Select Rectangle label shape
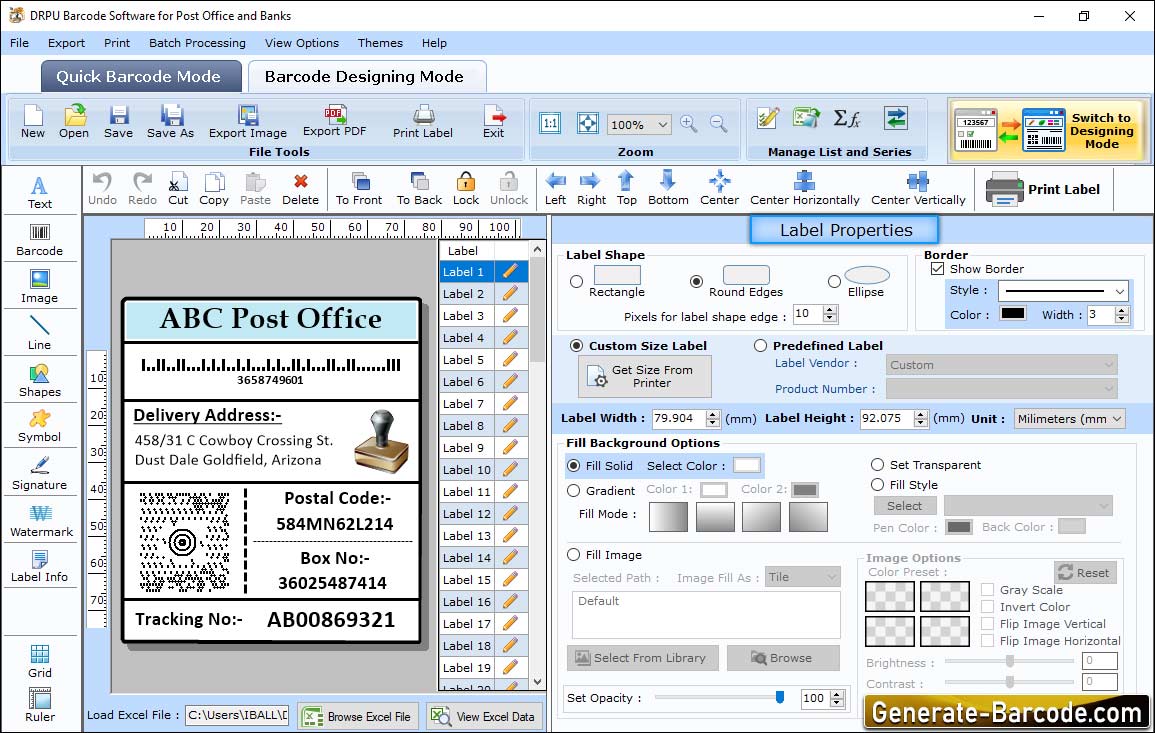 (x=577, y=281)
